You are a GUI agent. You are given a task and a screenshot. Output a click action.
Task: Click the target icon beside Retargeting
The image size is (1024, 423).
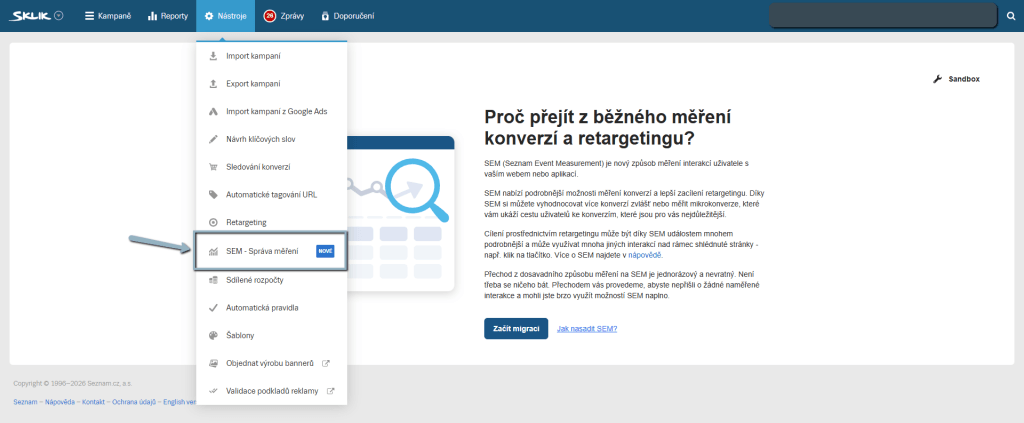pos(213,222)
